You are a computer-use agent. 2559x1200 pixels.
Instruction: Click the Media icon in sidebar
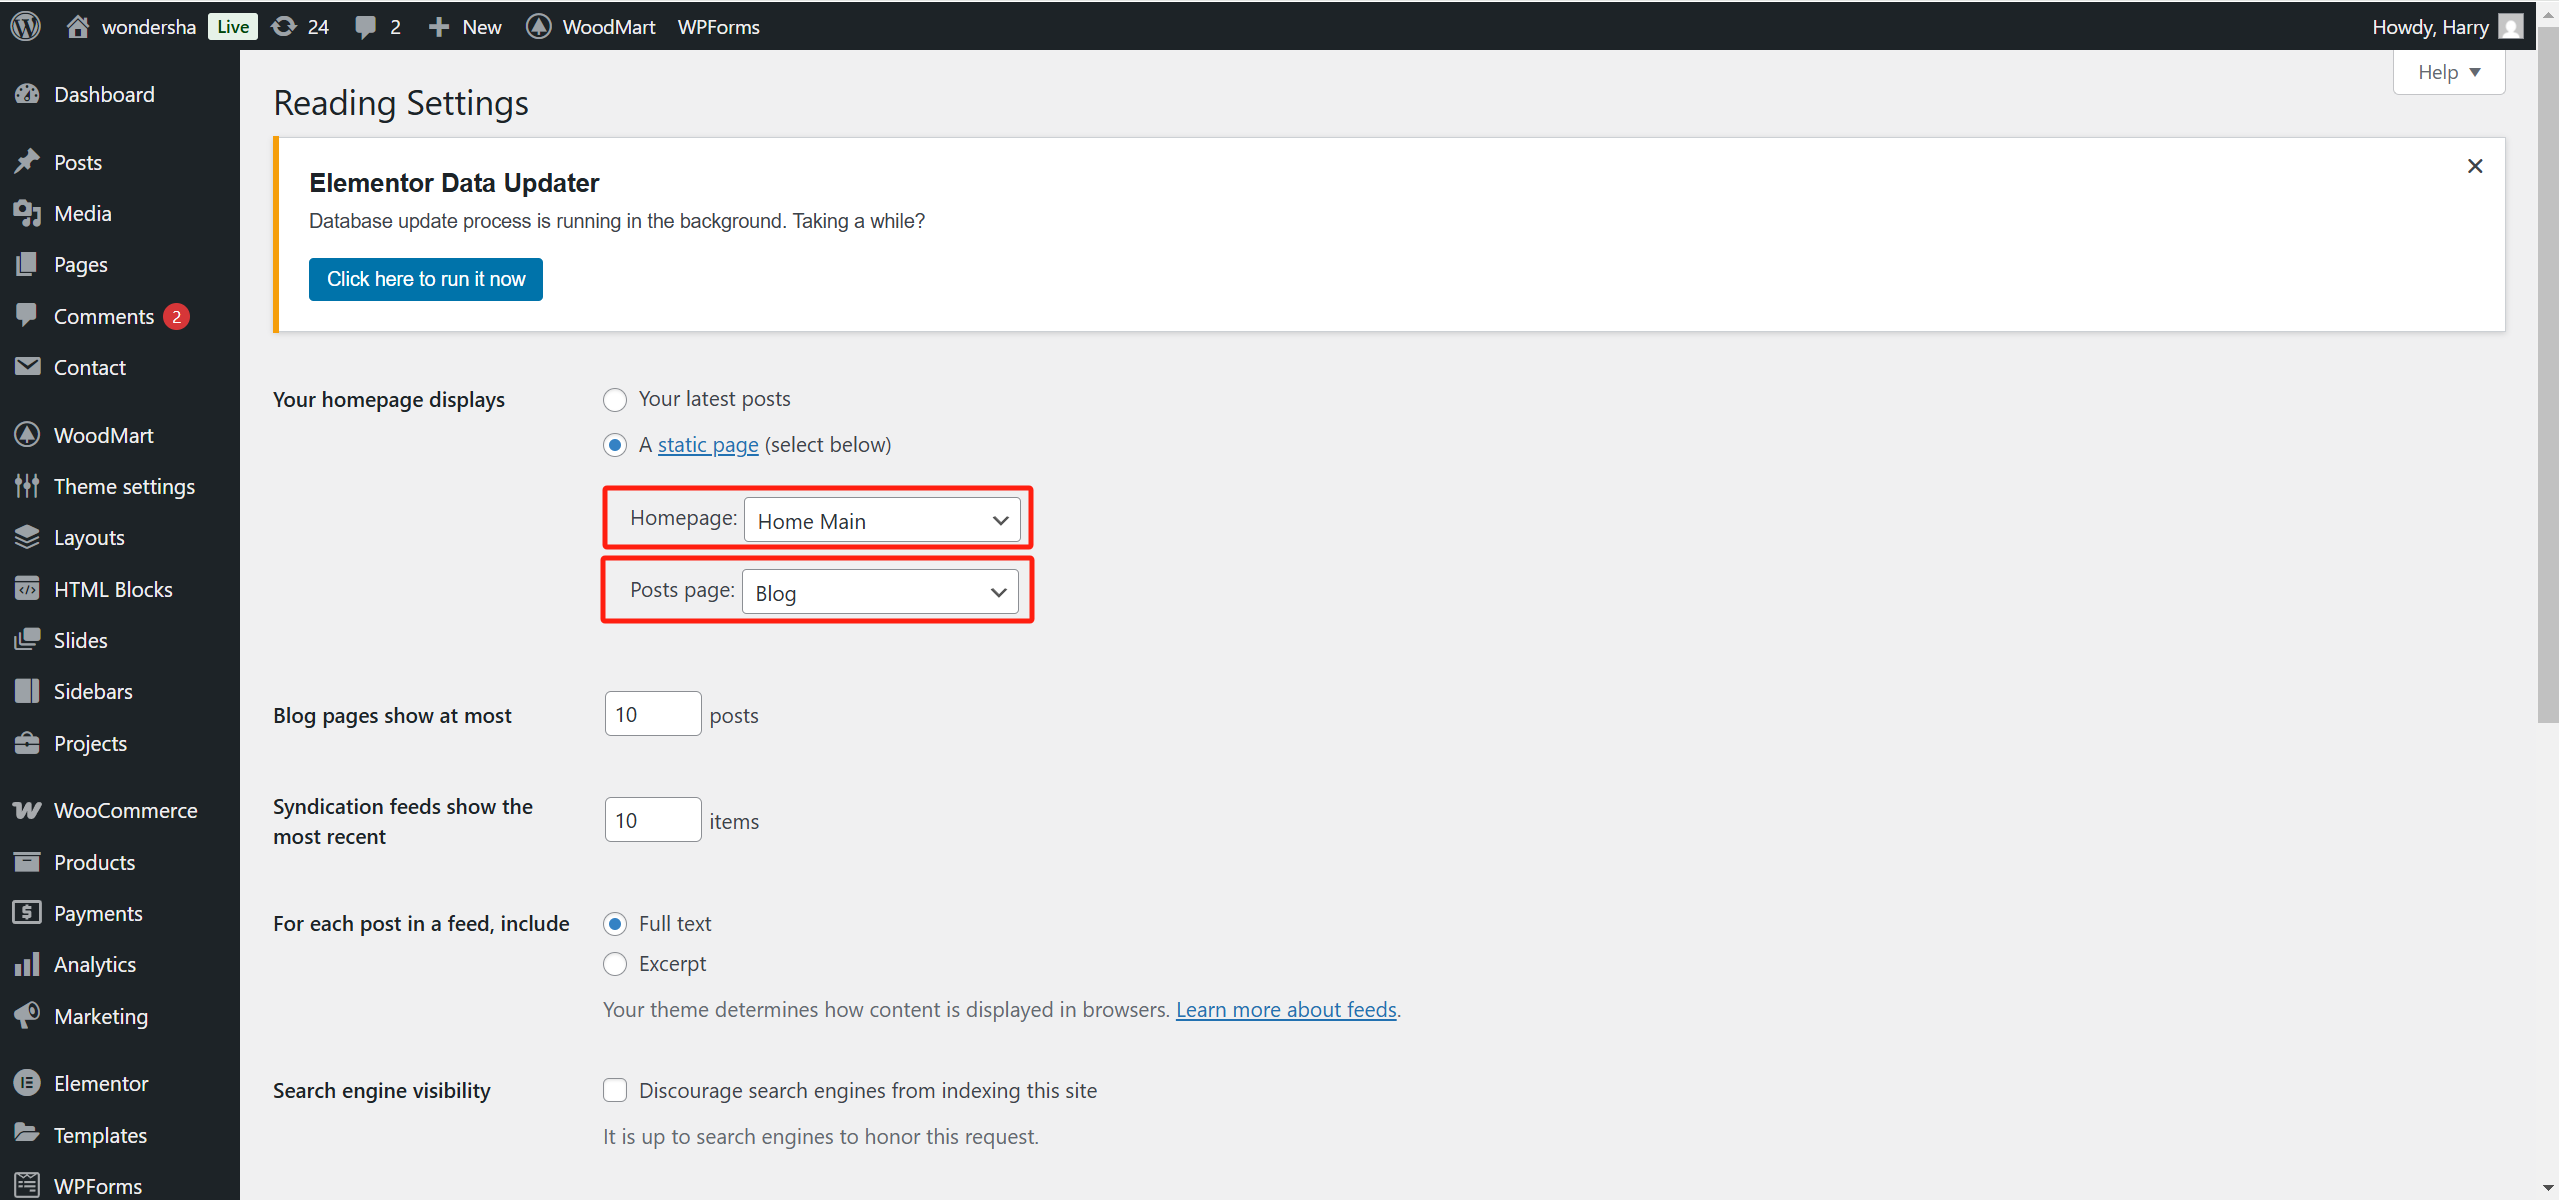27,213
